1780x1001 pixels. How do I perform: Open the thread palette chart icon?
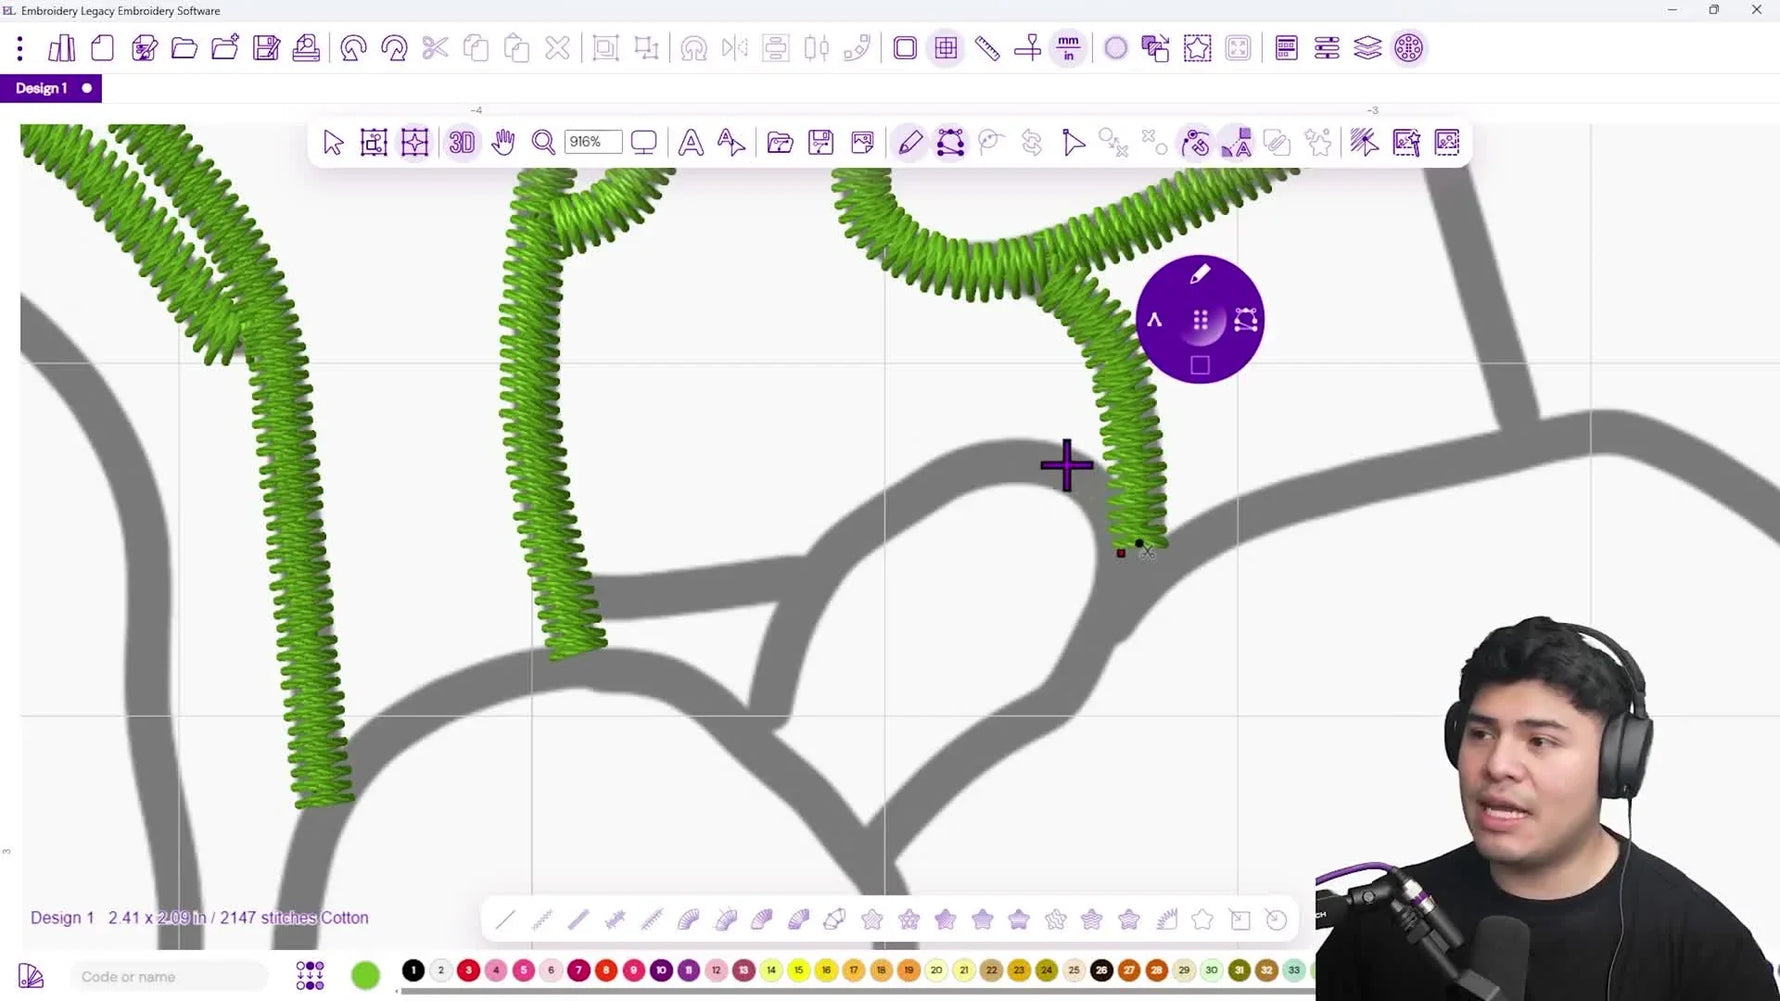(31, 976)
